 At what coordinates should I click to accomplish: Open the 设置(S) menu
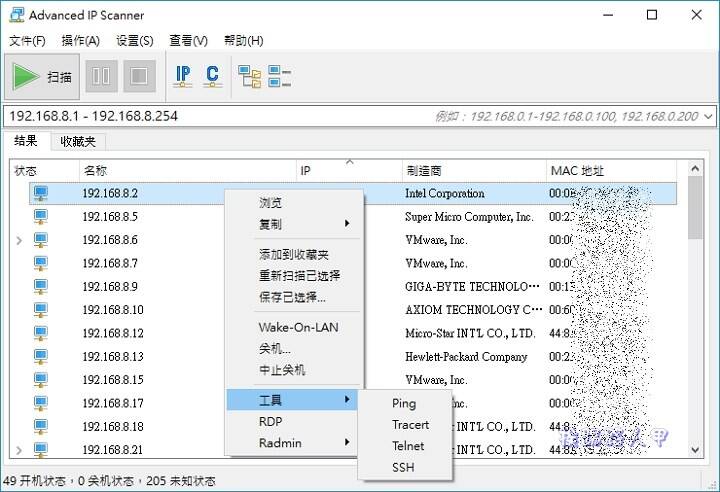pyautogui.click(x=135, y=41)
